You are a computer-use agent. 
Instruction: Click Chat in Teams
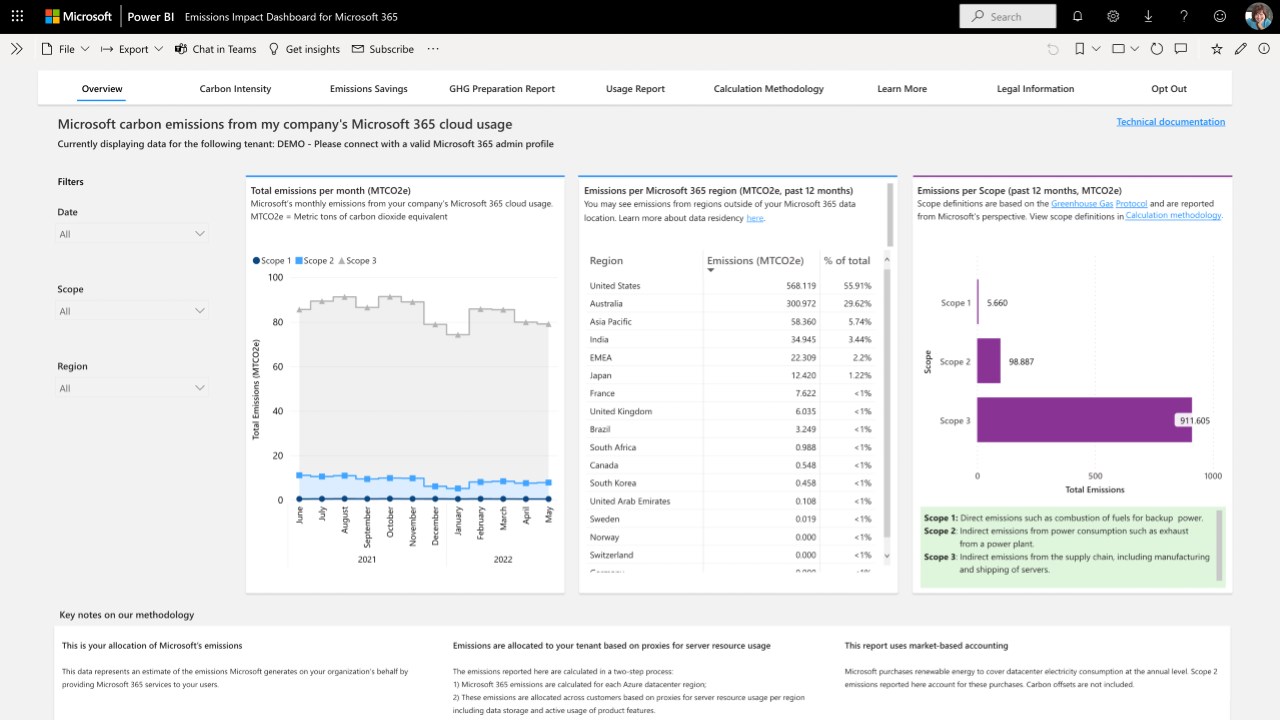[215, 49]
